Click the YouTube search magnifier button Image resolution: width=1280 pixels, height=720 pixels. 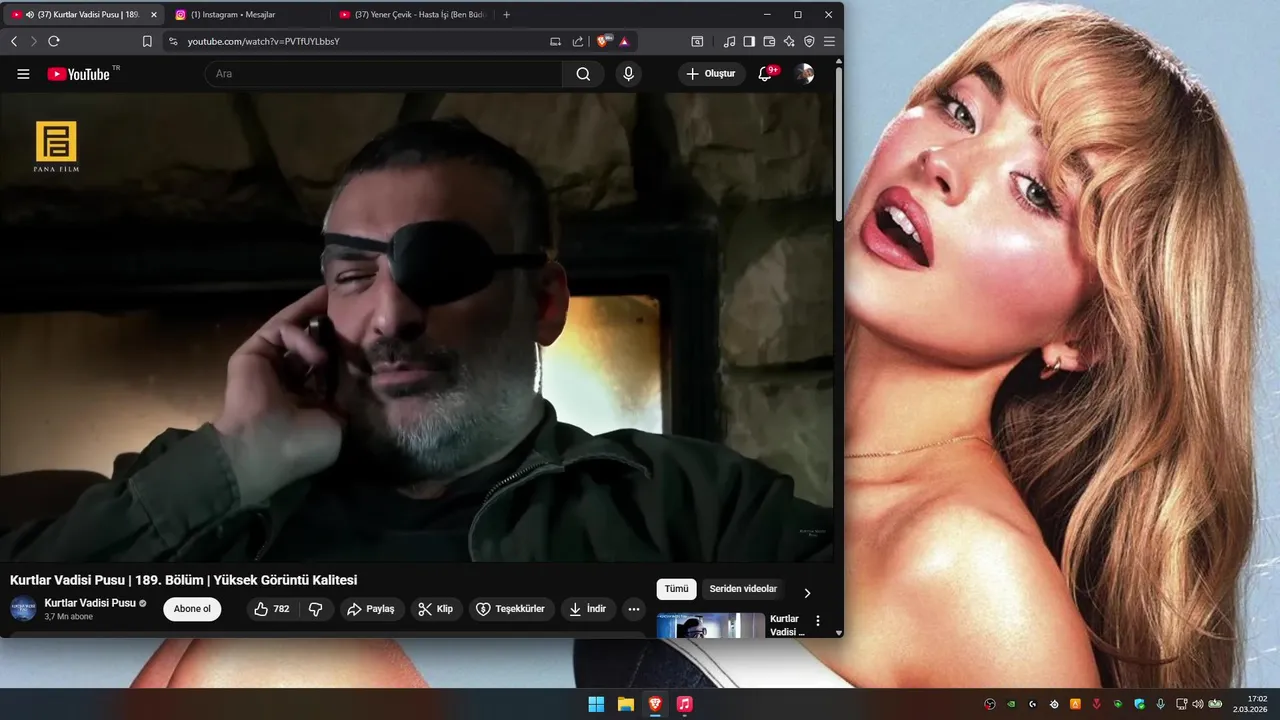583,74
